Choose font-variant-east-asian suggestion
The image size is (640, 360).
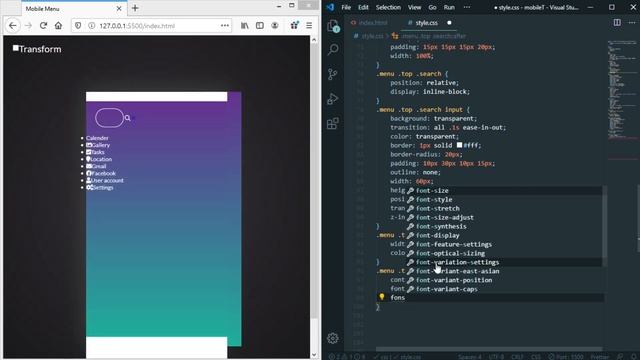click(504, 271)
